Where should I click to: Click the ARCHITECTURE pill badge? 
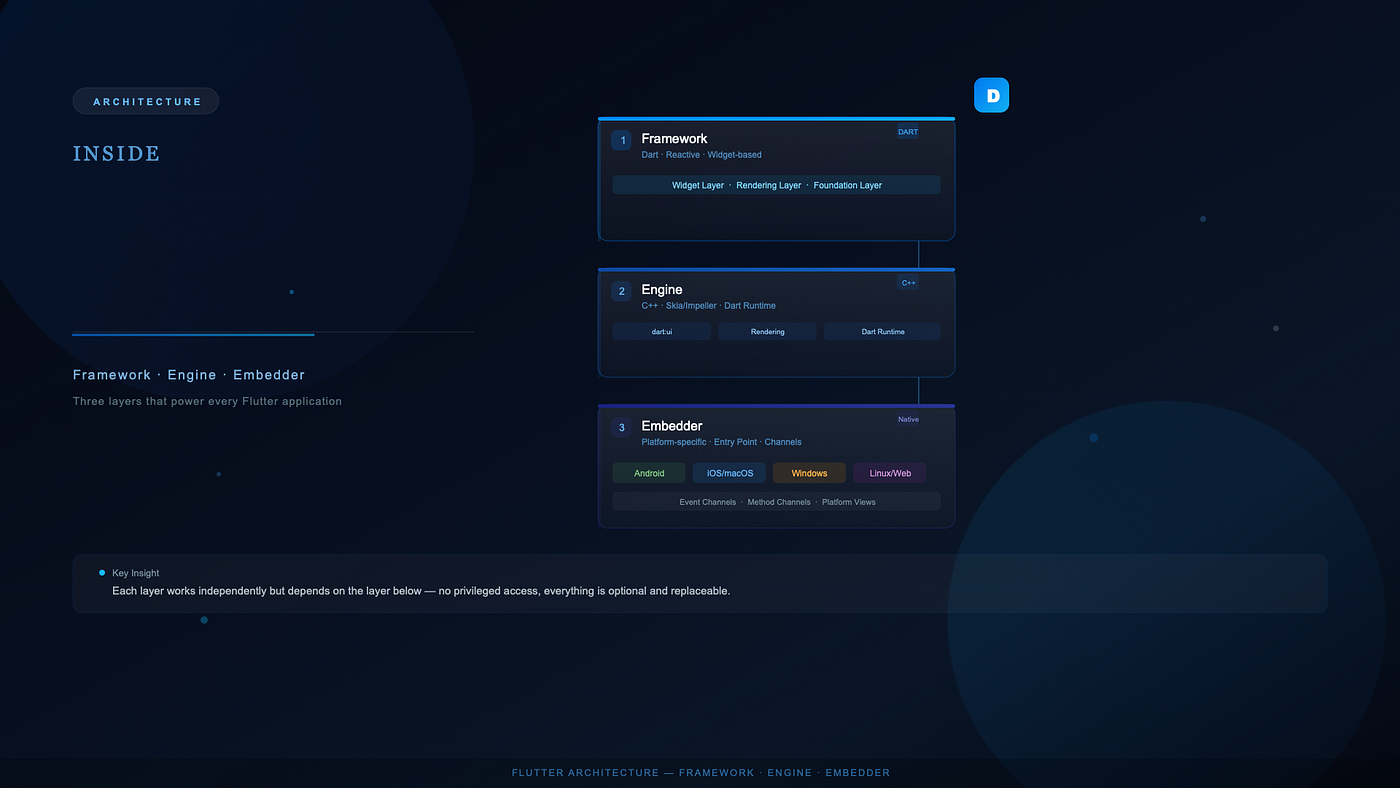click(x=146, y=101)
